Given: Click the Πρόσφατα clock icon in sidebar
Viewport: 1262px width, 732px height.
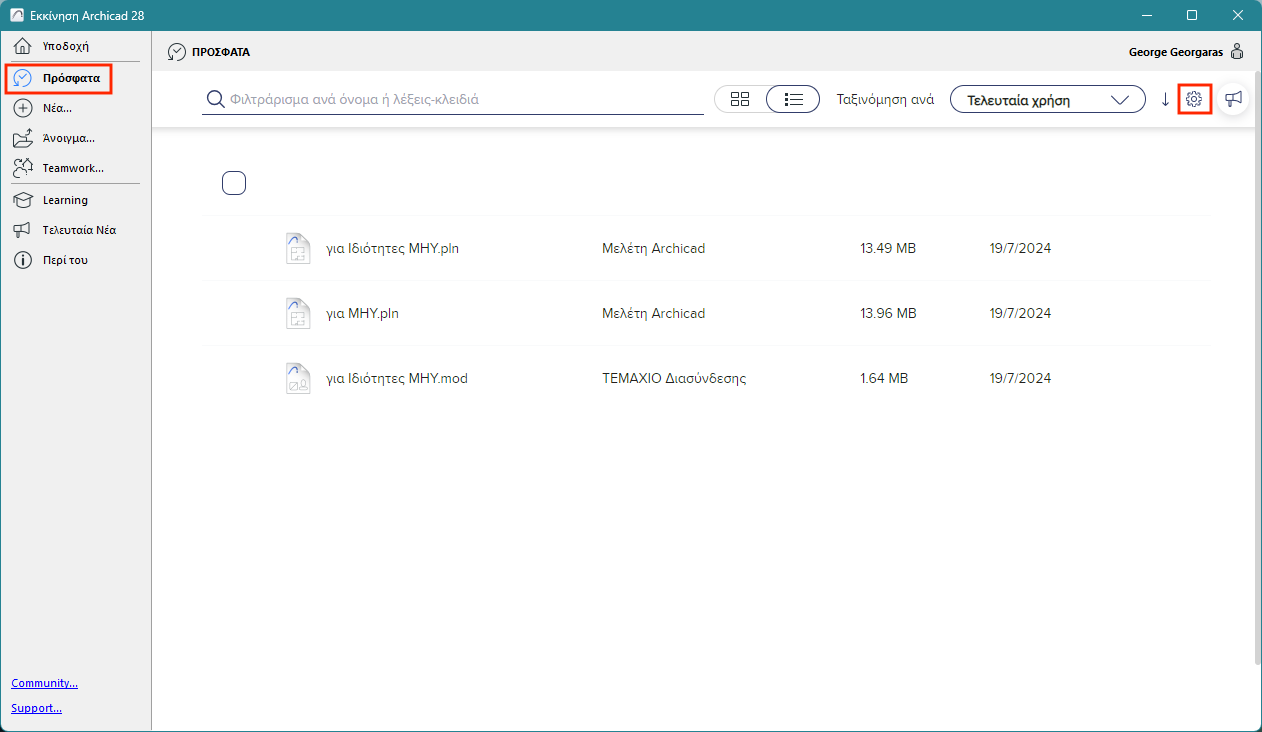Looking at the screenshot, I should 23,77.
